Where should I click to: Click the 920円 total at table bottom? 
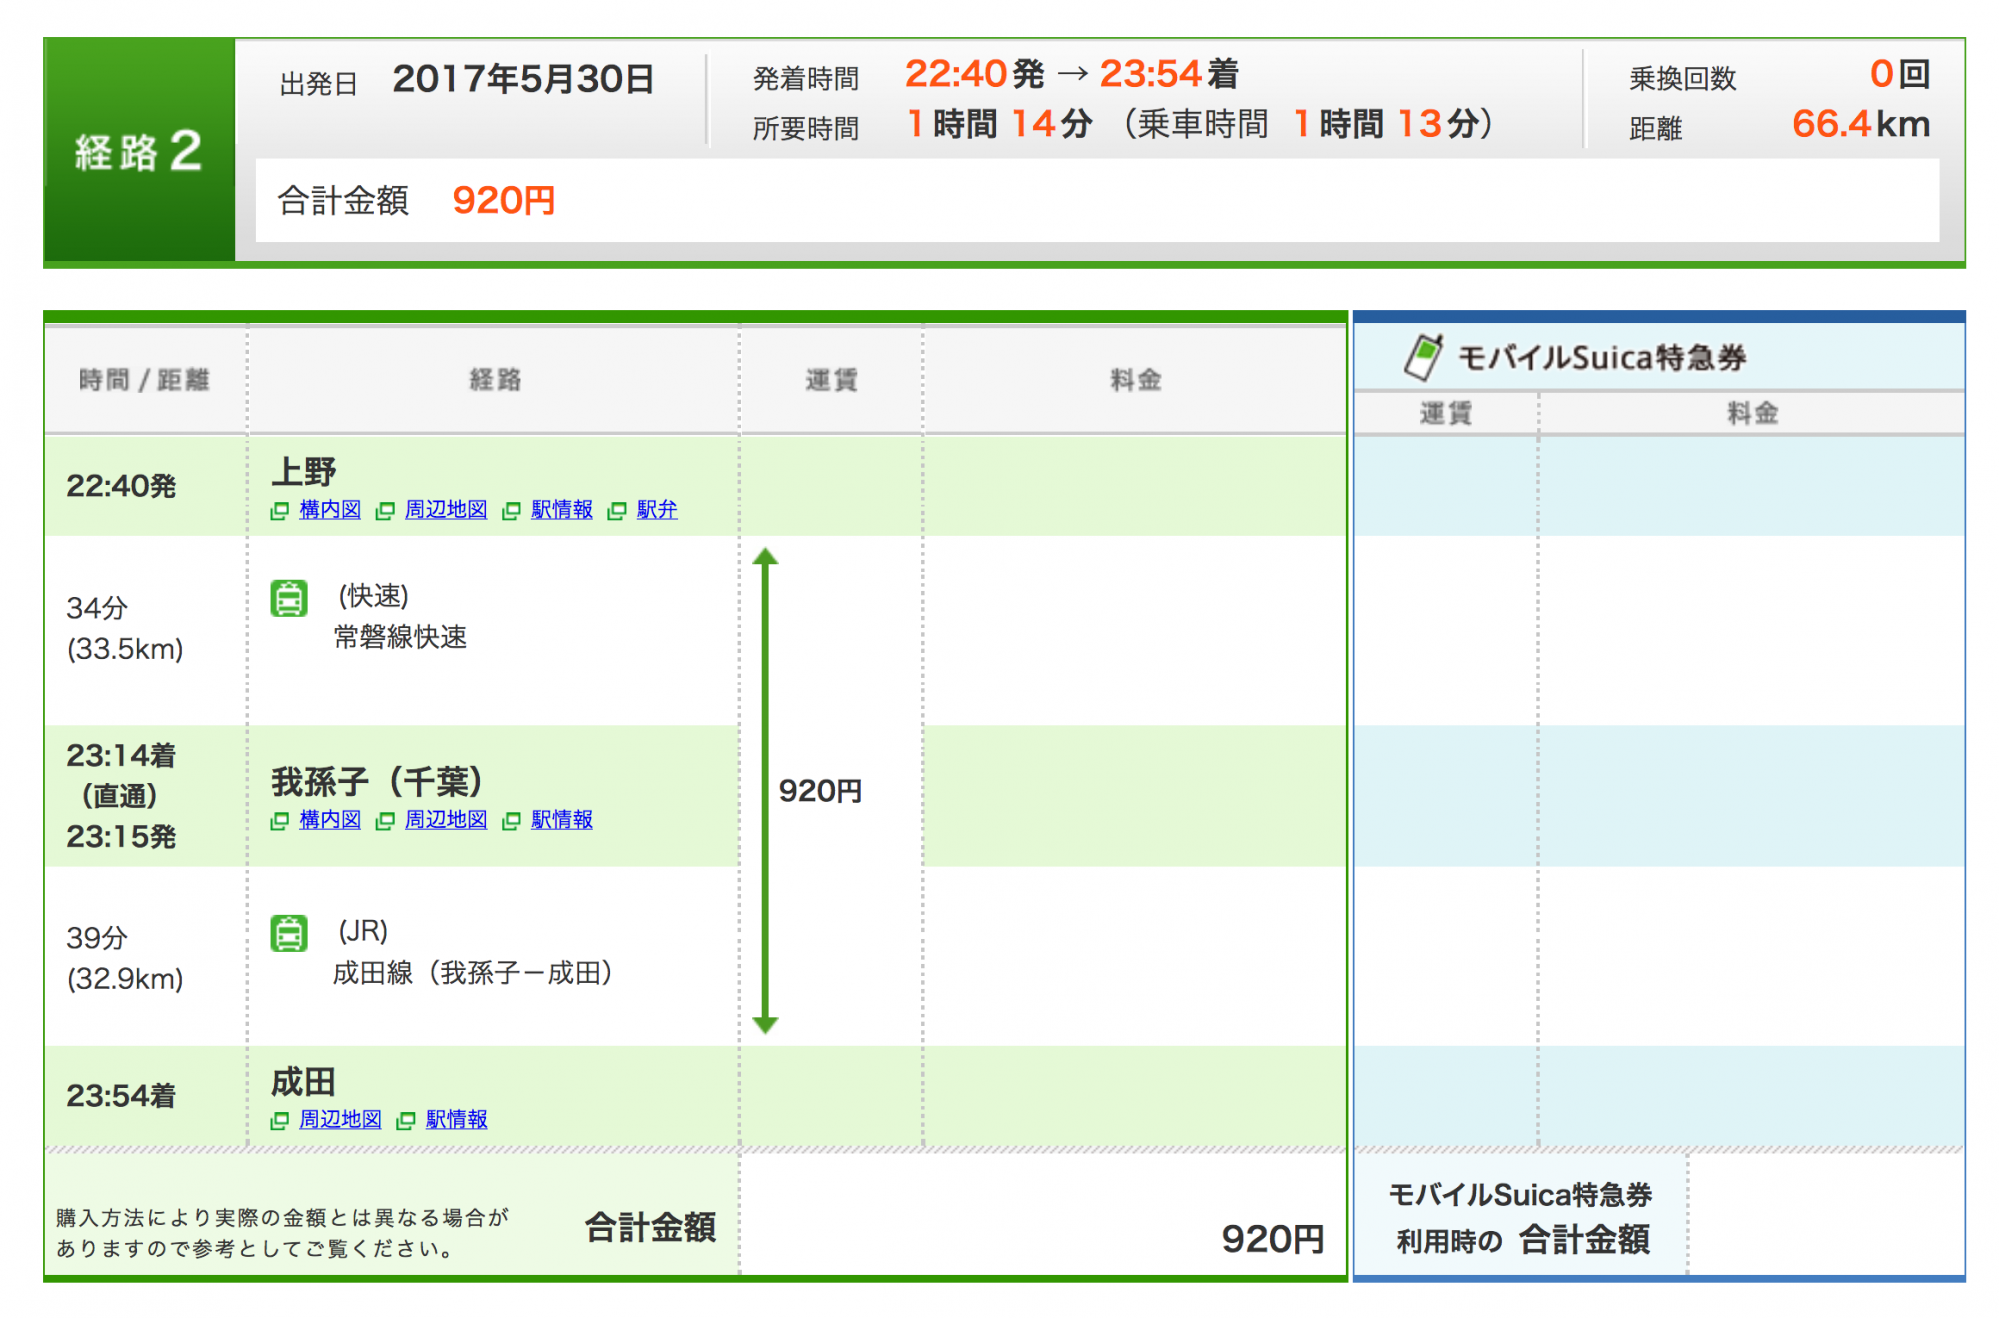pyautogui.click(x=1272, y=1239)
